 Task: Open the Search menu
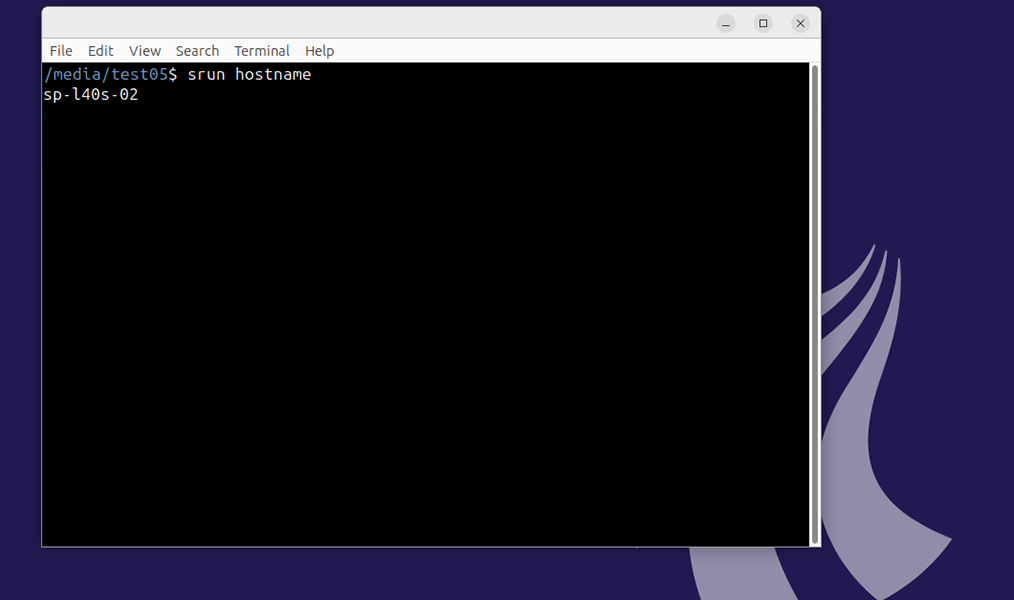tap(197, 51)
